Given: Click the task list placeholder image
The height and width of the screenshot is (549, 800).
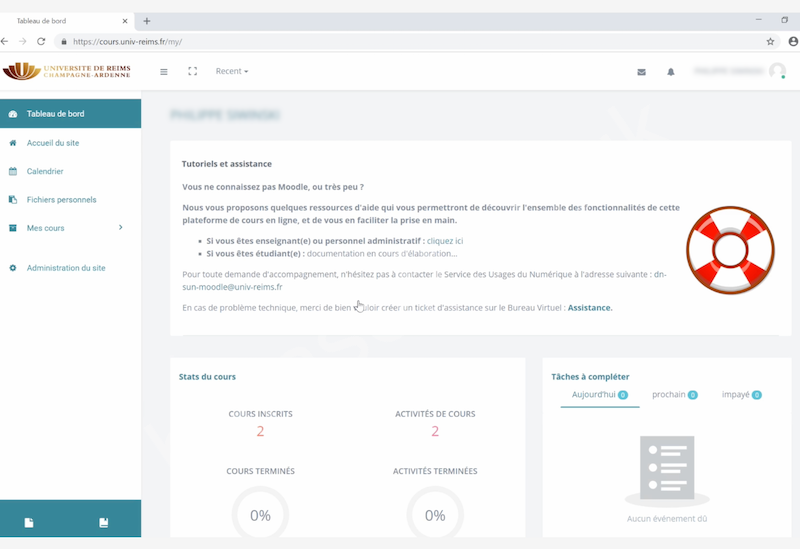Looking at the screenshot, I should [667, 470].
